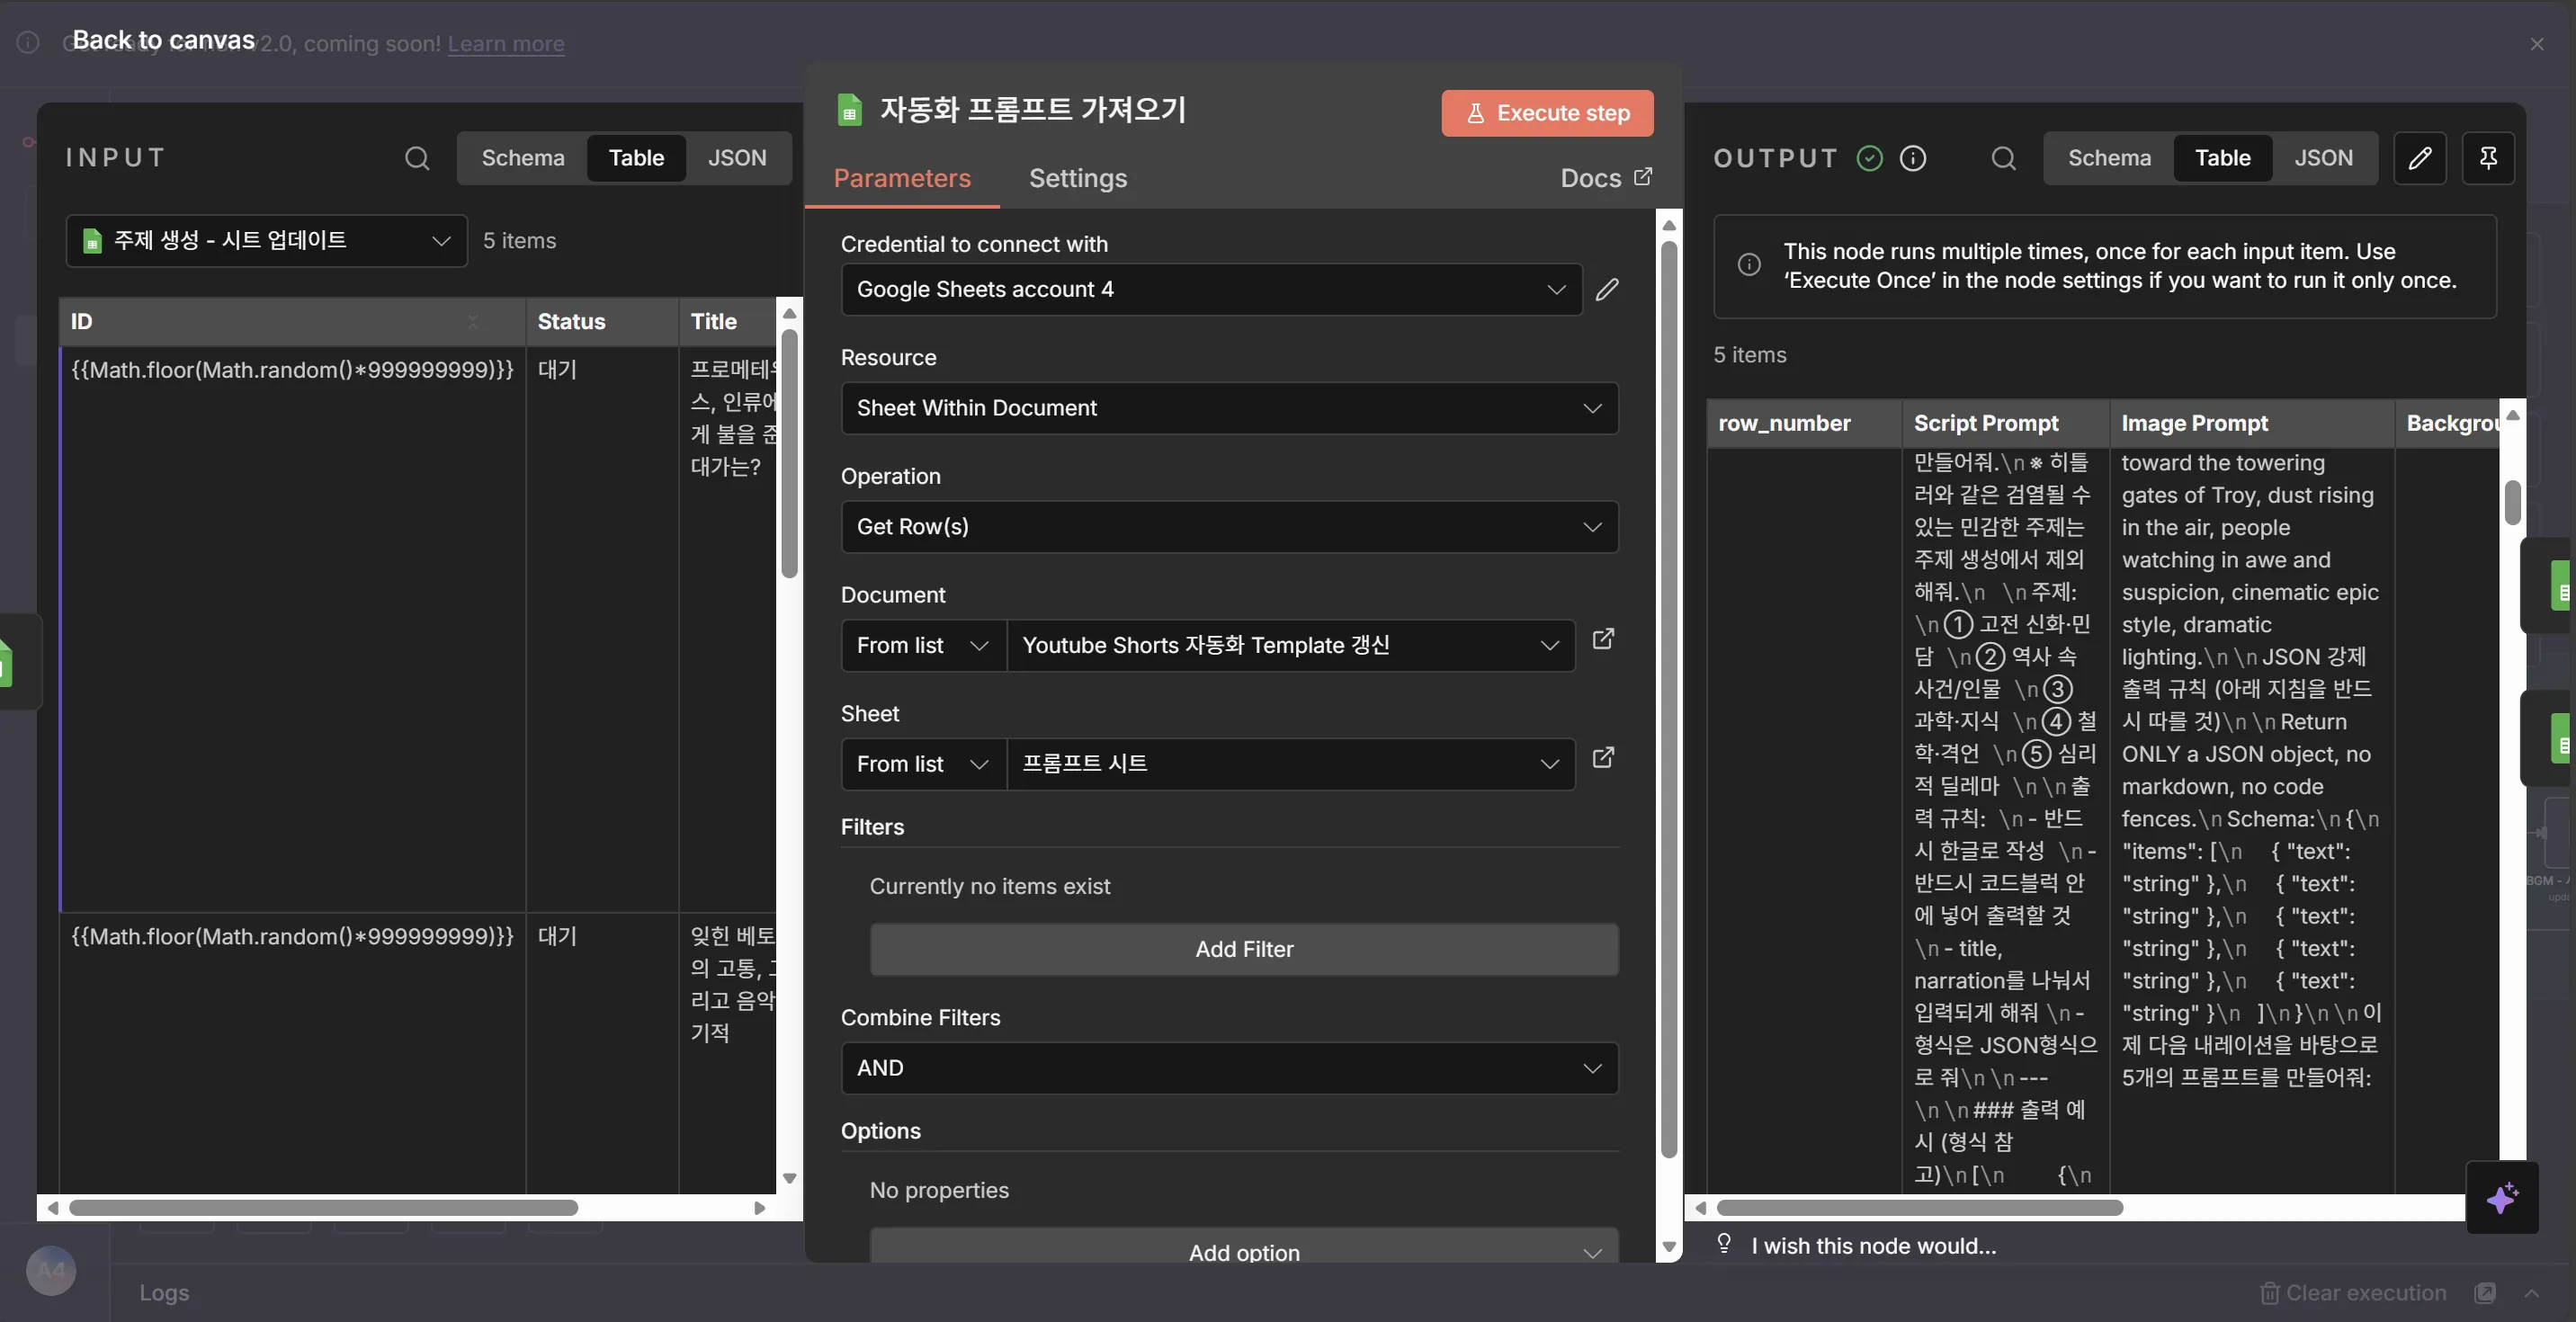Viewport: 2576px width, 1322px height.
Task: Click the search icon in the OUTPUT panel
Action: click(x=2004, y=158)
